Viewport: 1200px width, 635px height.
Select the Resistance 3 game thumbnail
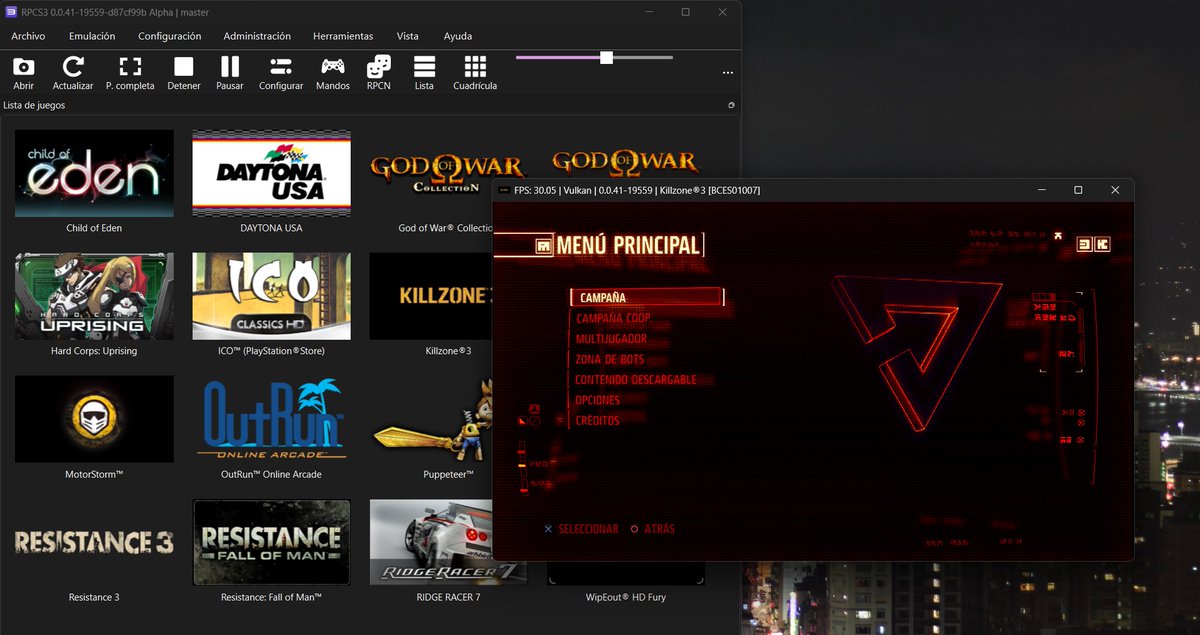click(94, 542)
